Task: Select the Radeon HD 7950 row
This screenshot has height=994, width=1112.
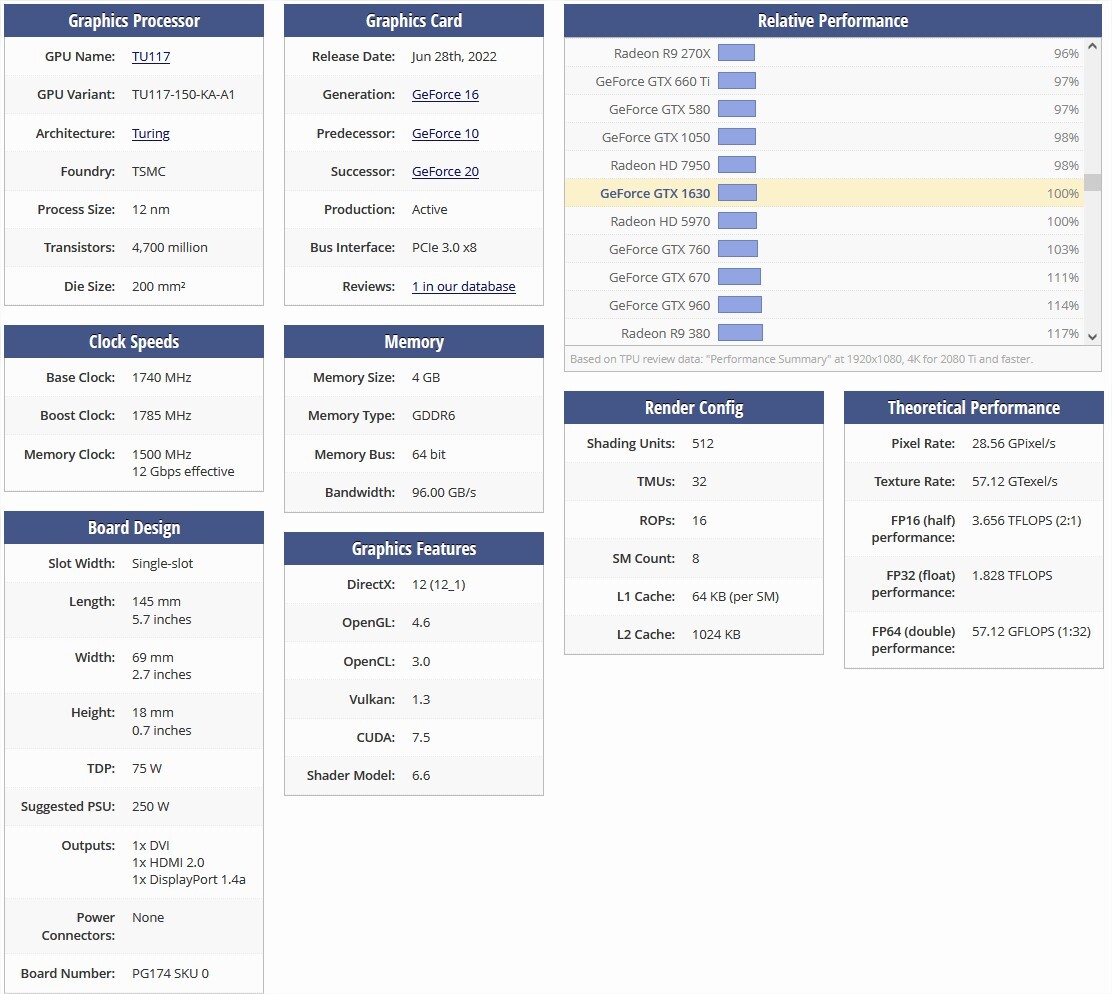Action: [x=824, y=165]
